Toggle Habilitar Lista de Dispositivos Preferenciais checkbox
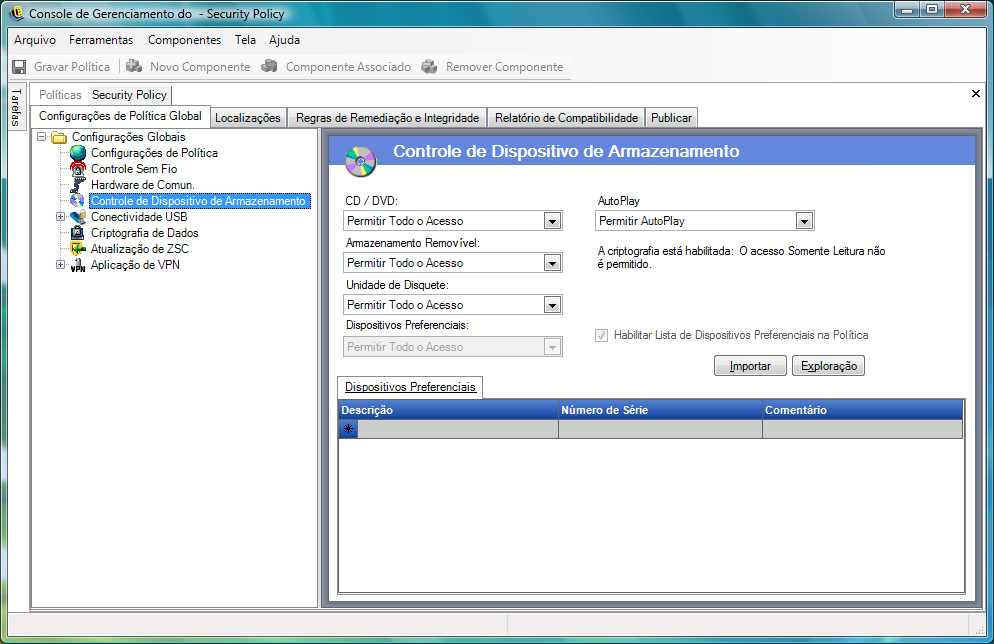Screen dimensions: 994x644 tap(602, 335)
